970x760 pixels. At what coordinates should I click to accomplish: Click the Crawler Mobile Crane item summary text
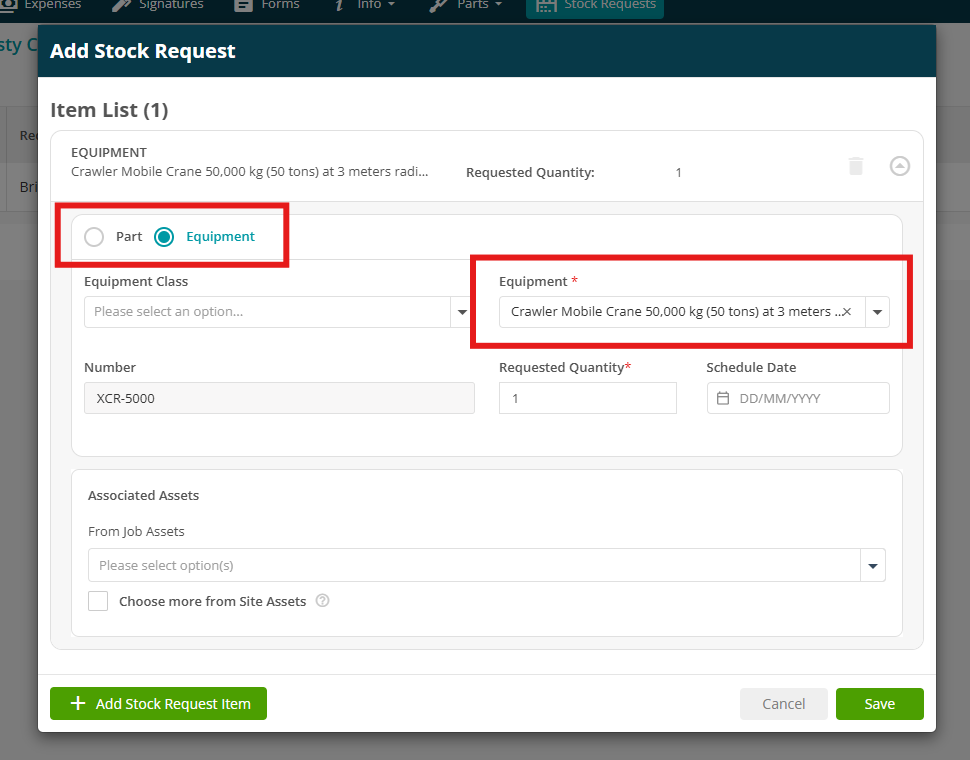(x=249, y=172)
